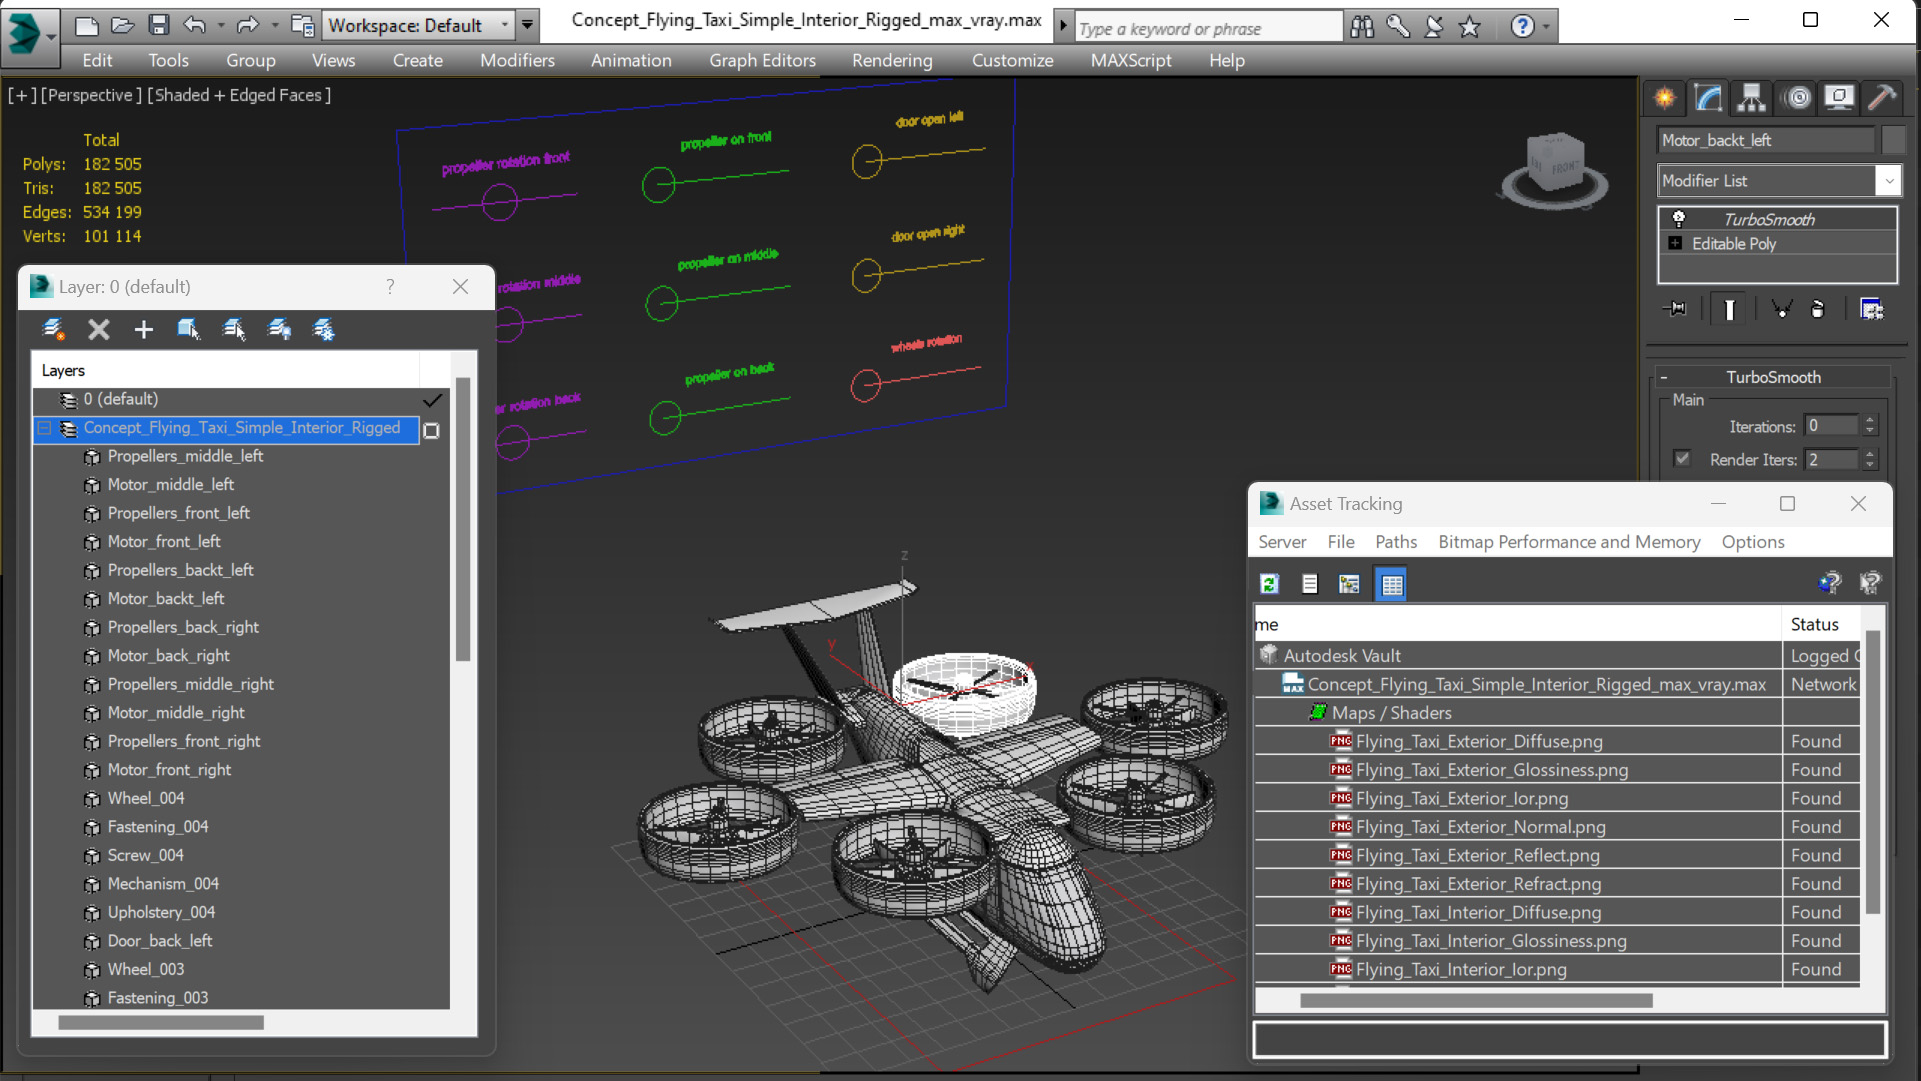Toggle the 0 (default) layer current checkmark
The image size is (1921, 1081).
[432, 400]
